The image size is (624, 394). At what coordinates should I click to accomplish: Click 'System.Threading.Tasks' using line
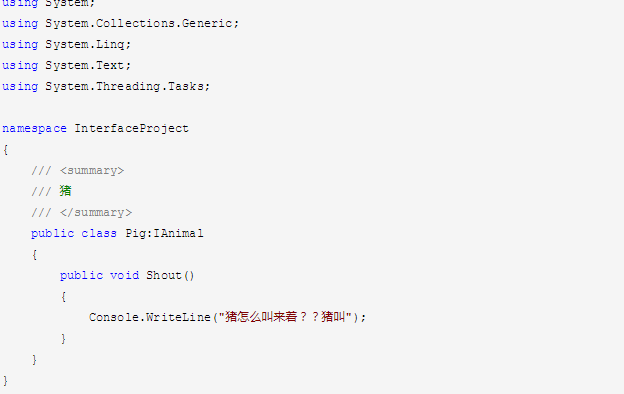[106, 86]
